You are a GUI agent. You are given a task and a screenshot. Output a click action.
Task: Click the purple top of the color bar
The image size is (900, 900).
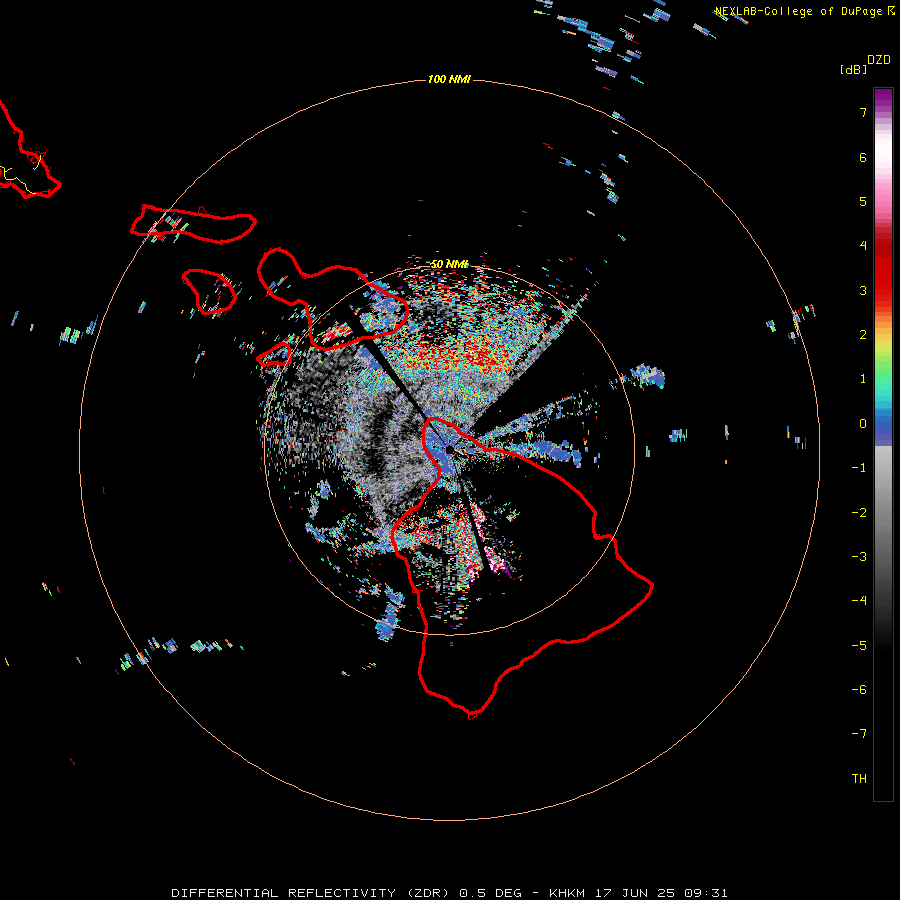tap(883, 96)
